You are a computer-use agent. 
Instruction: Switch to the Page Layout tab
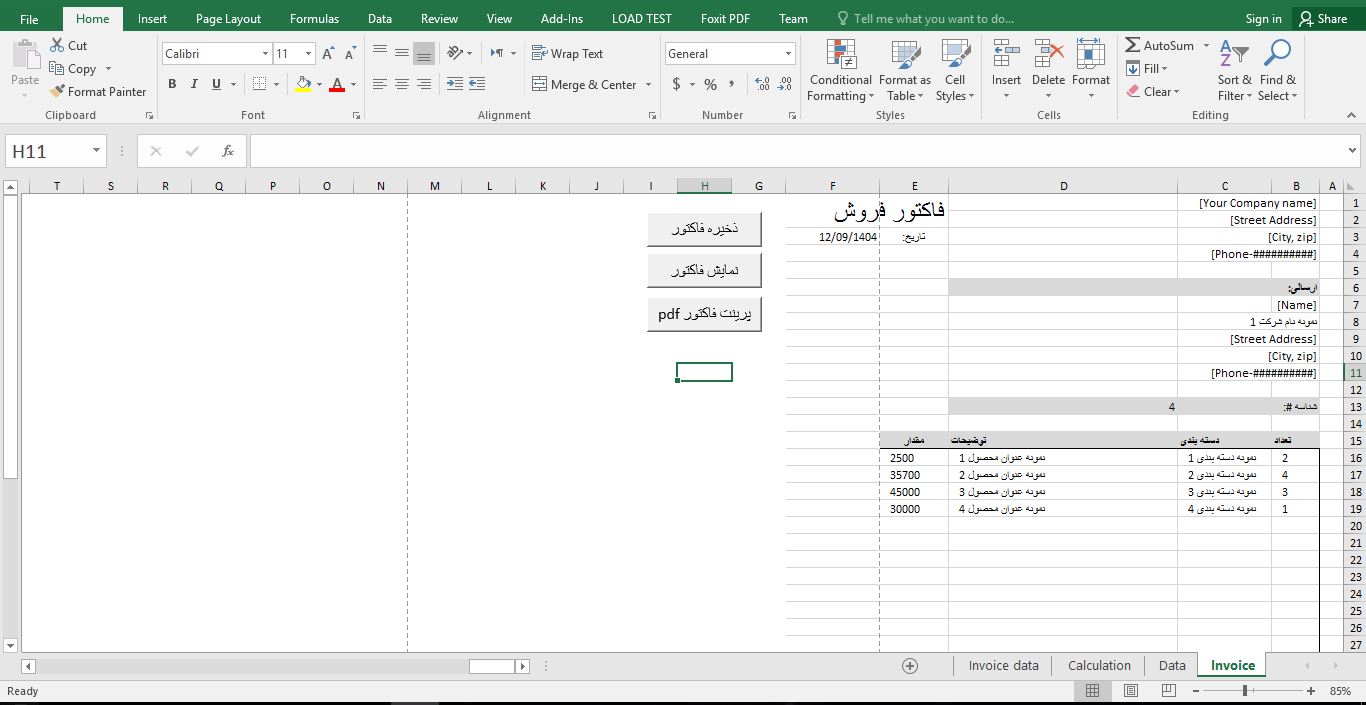tap(228, 18)
